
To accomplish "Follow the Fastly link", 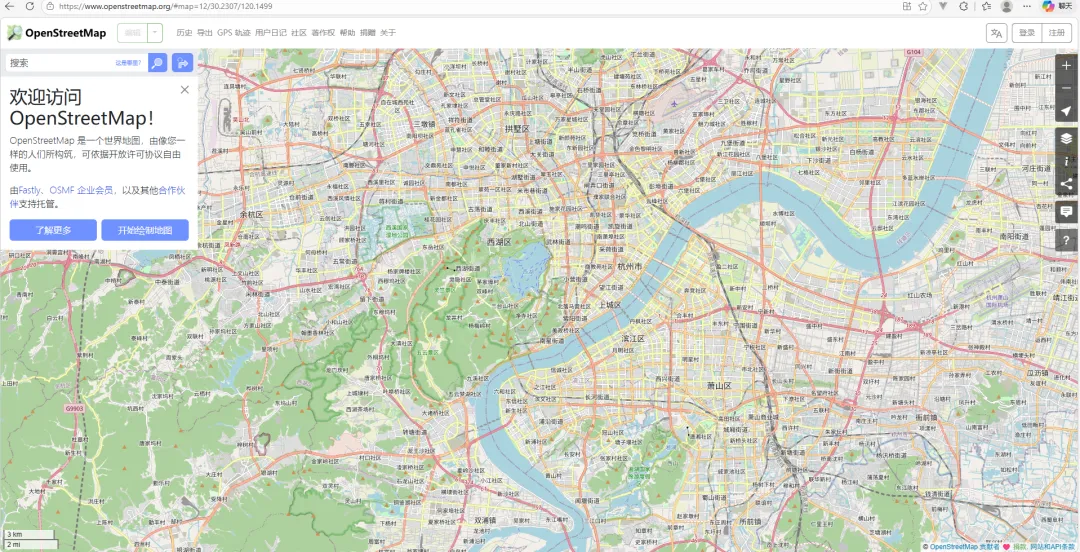I will coord(30,190).
